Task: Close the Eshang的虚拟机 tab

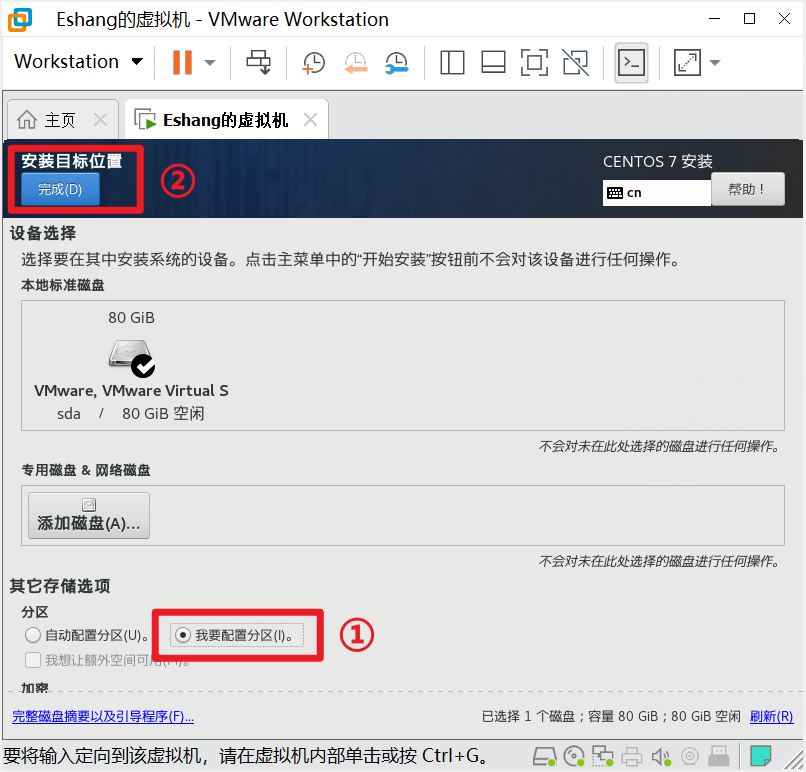Action: pos(310,120)
